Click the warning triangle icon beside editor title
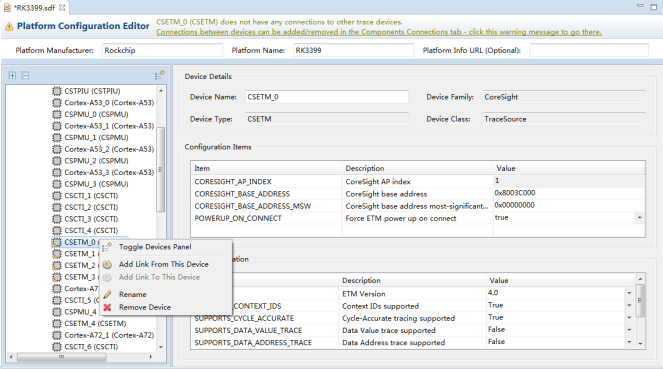The width and height of the screenshot is (663, 369). pos(9,27)
